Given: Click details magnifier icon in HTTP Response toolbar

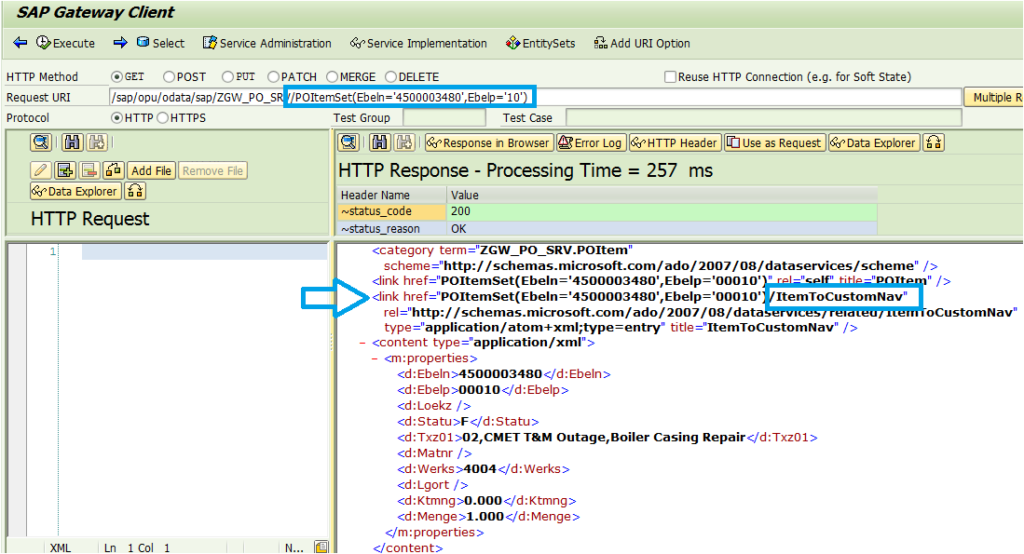Looking at the screenshot, I should pos(348,142).
